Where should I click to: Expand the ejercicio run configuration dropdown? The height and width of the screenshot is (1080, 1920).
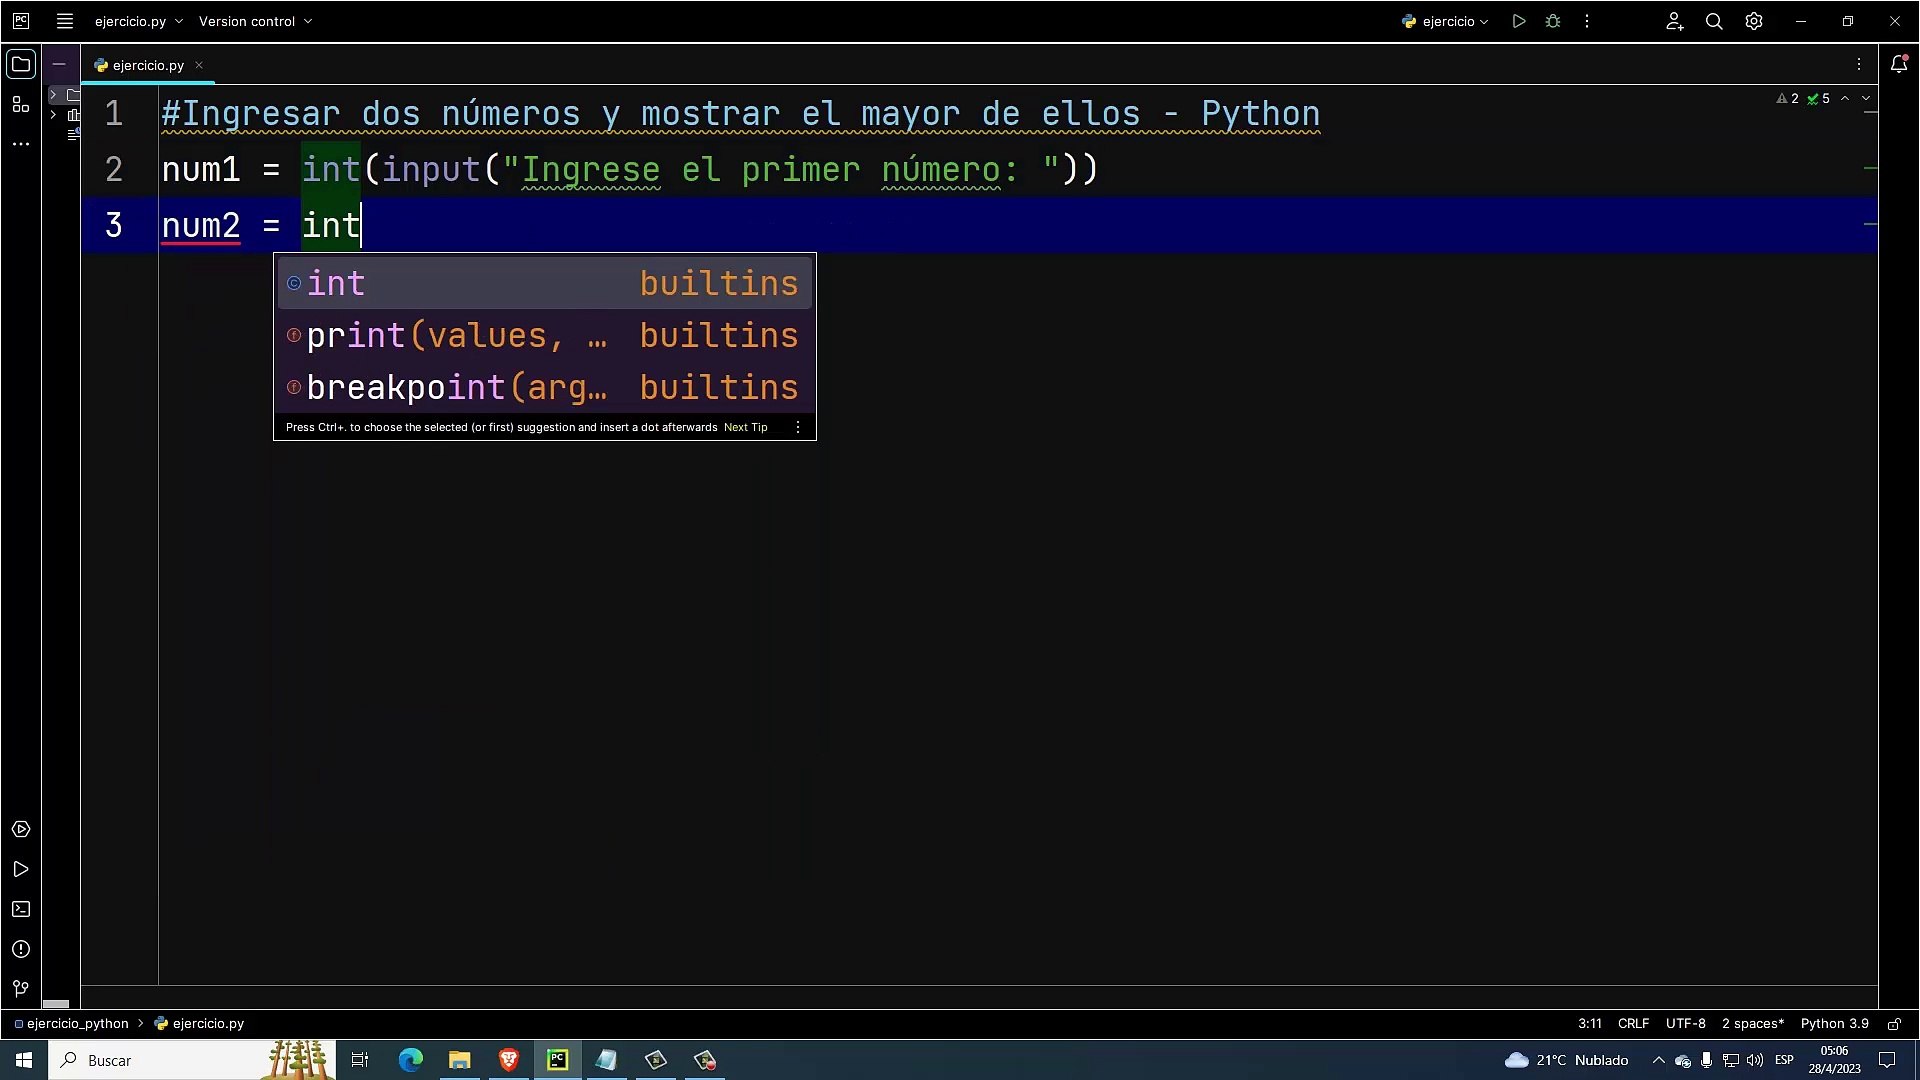point(1446,21)
